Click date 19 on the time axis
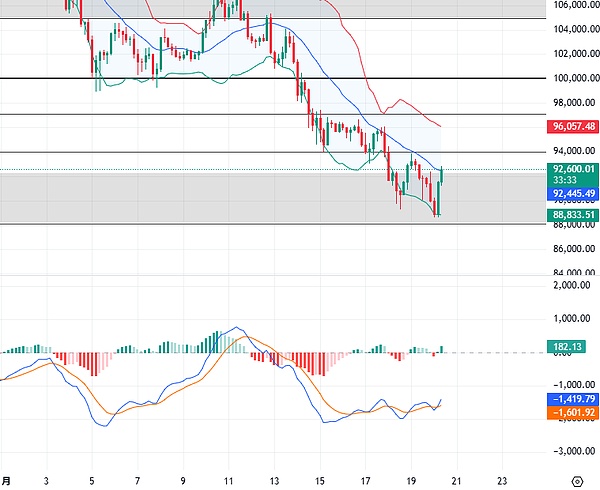 click(x=411, y=478)
